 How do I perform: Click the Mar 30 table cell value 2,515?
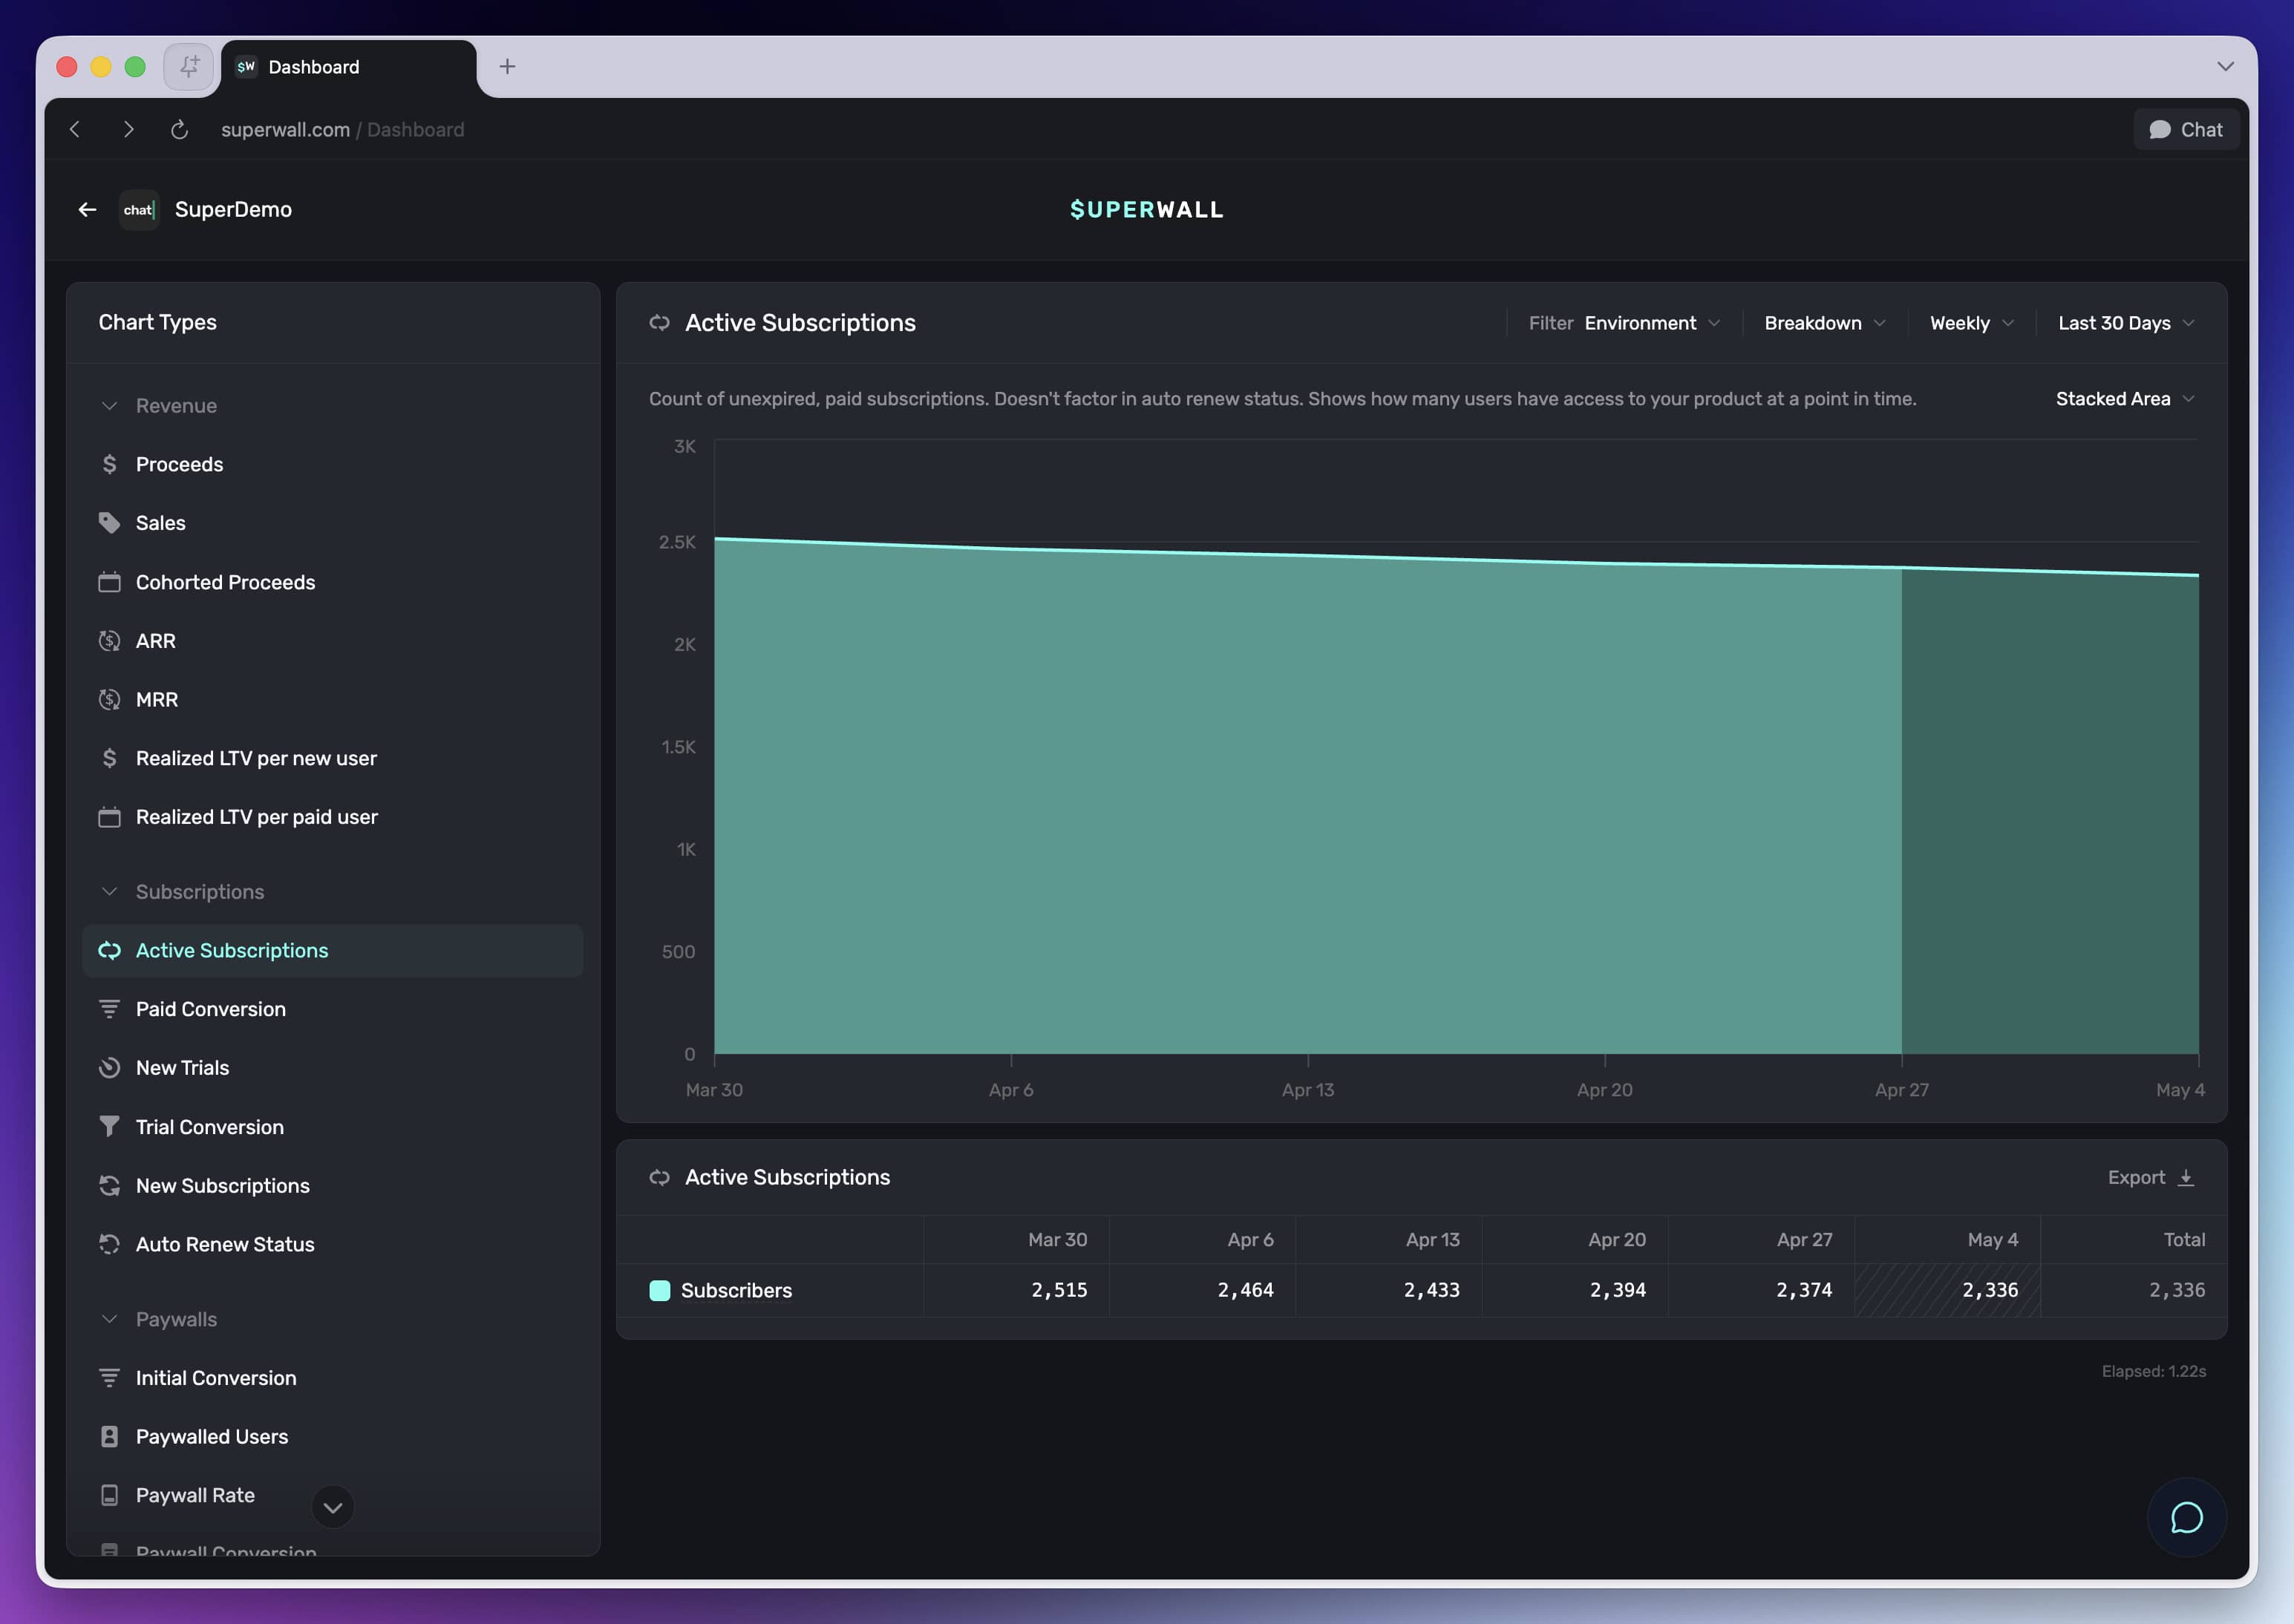[1059, 1290]
